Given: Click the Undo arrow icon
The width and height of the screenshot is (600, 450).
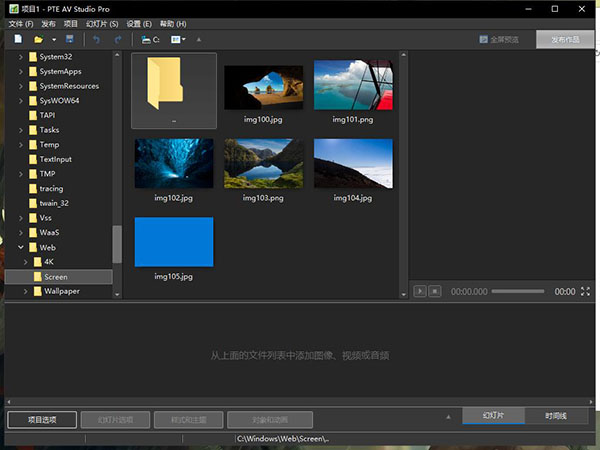Looking at the screenshot, I should tap(96, 39).
